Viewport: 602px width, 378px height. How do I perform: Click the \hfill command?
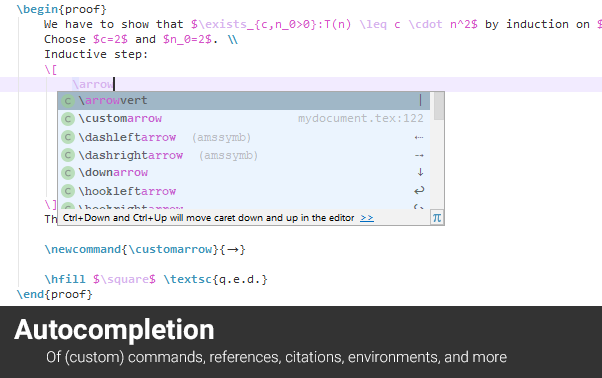65,279
